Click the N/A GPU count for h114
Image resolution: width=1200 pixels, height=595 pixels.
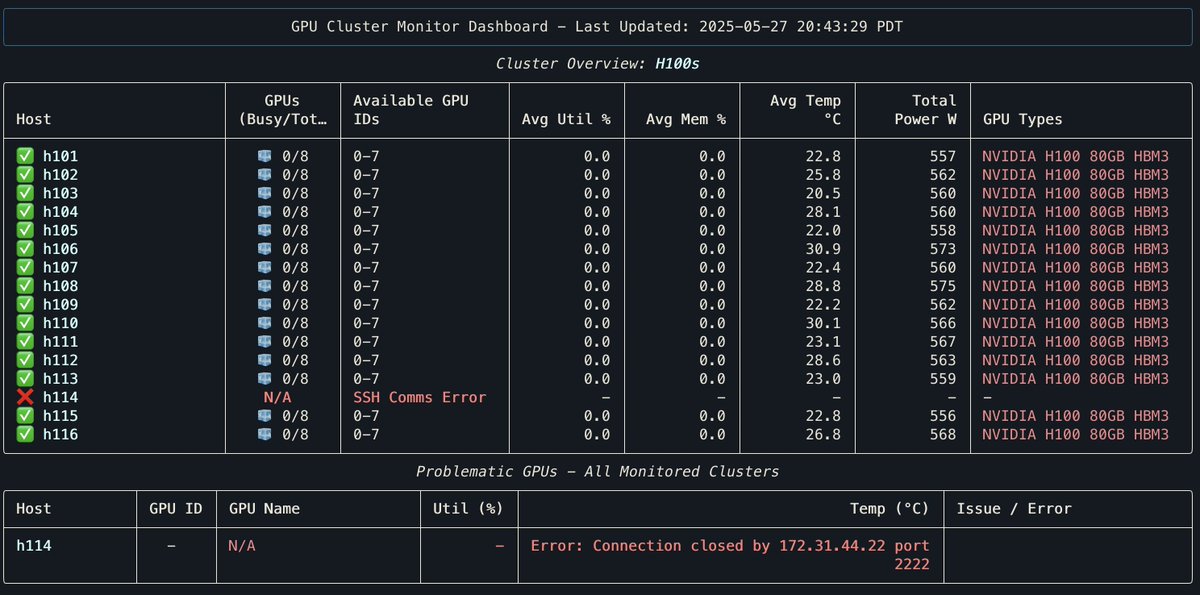point(277,397)
